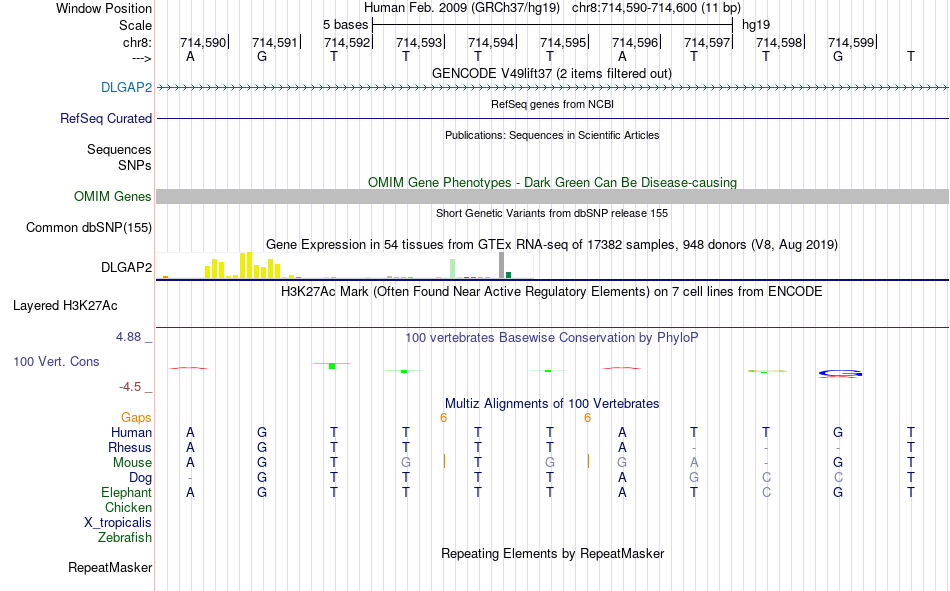950x591 pixels.
Task: Click the 4.88 PhyloP upper scale value
Action: pyautogui.click(x=128, y=336)
